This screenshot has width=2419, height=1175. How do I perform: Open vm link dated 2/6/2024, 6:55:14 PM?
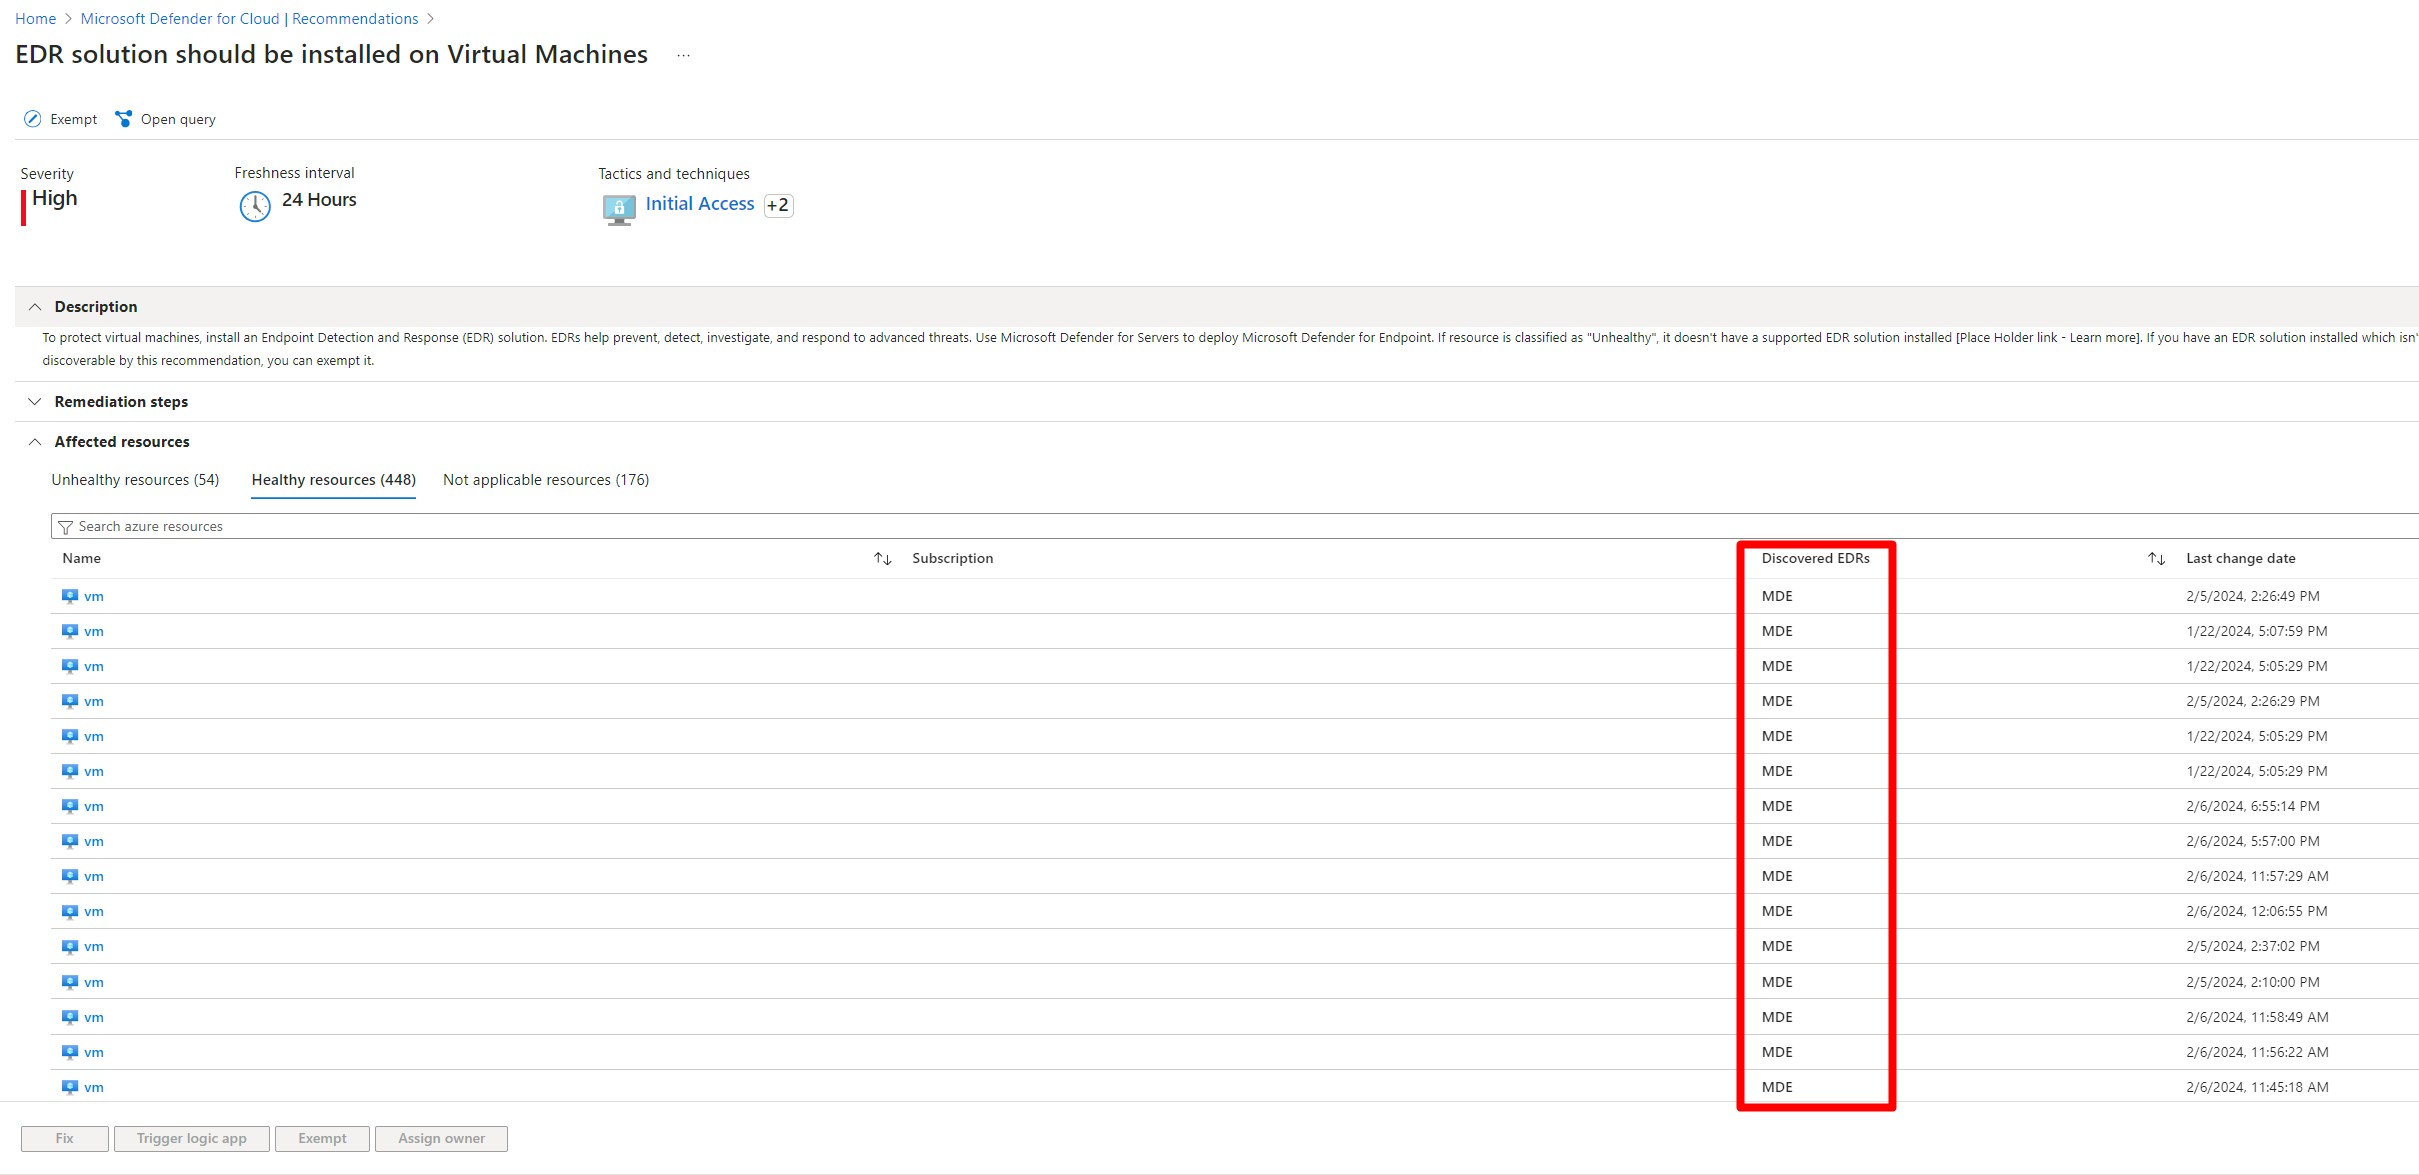(94, 807)
